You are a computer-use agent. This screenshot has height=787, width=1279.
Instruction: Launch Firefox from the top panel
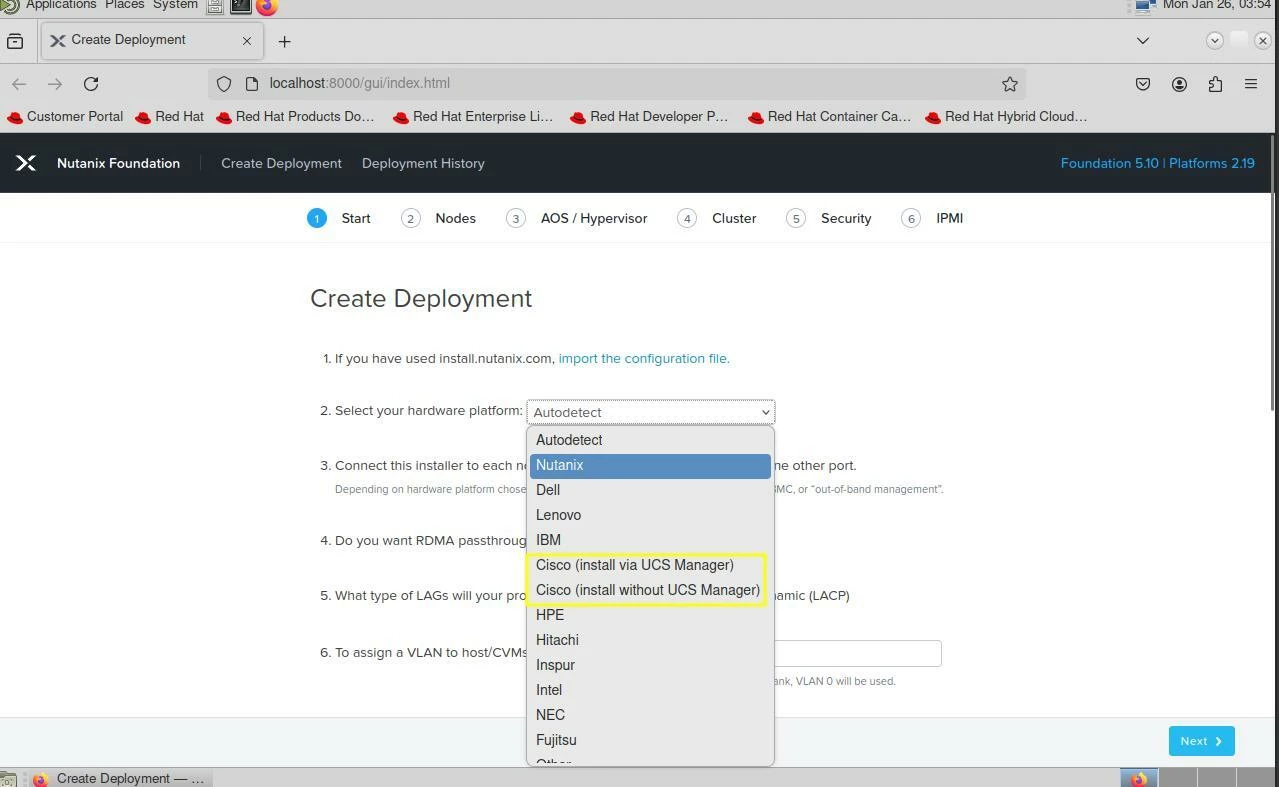[266, 6]
